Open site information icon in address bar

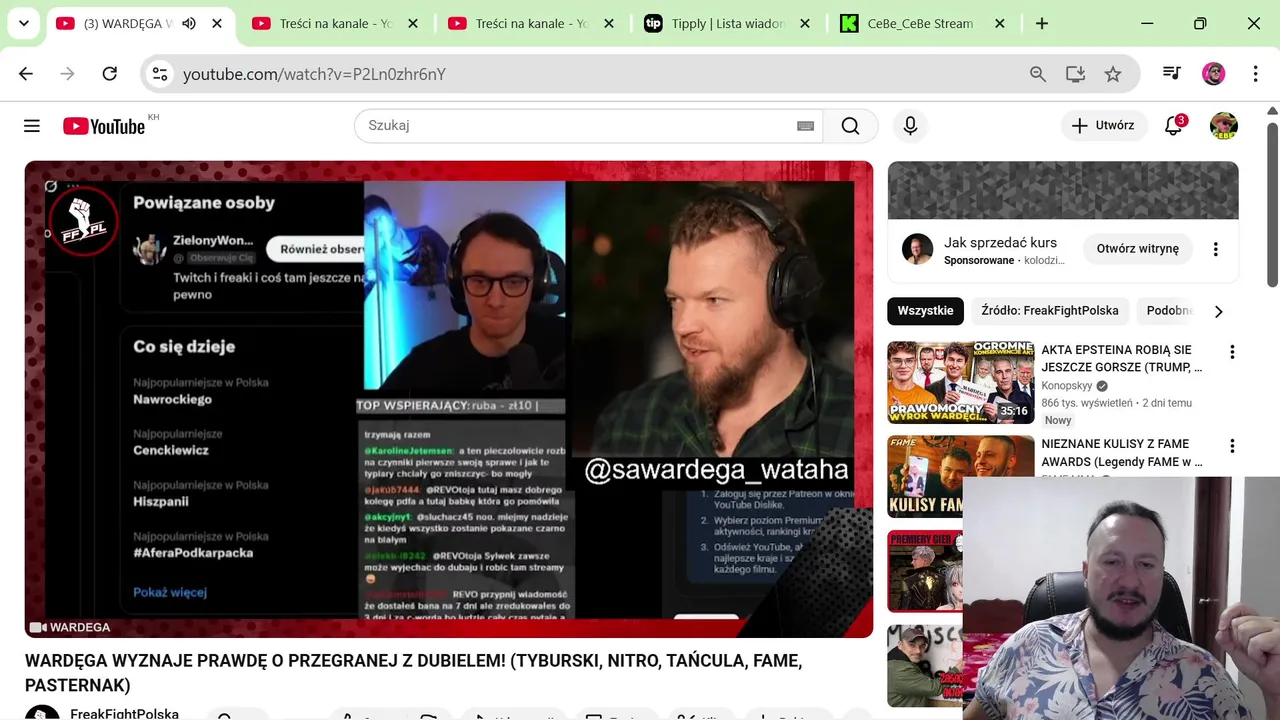coord(160,74)
